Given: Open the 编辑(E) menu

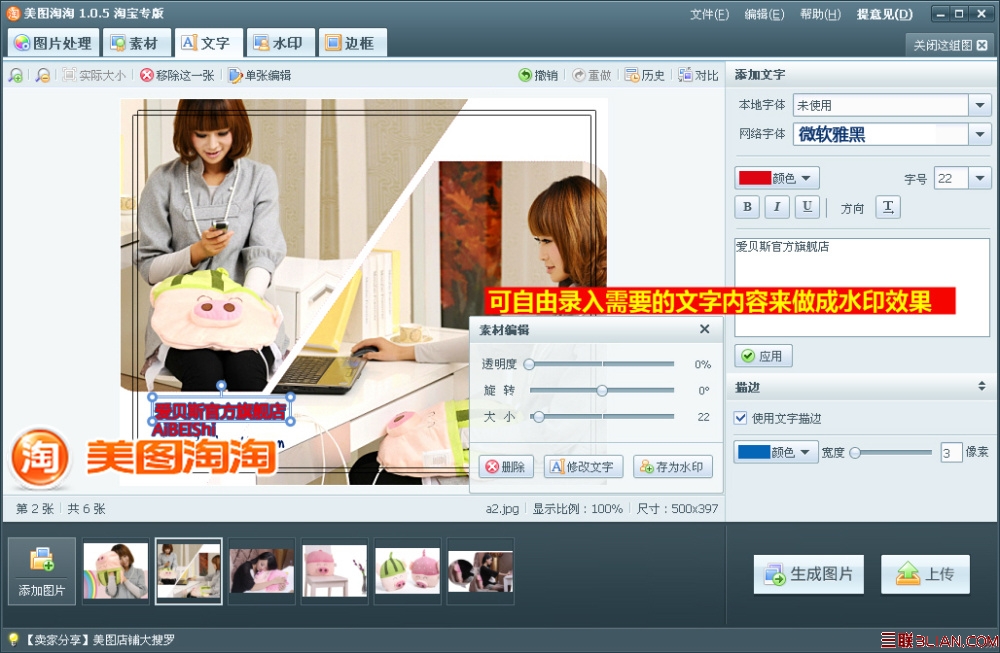Looking at the screenshot, I should tap(764, 14).
